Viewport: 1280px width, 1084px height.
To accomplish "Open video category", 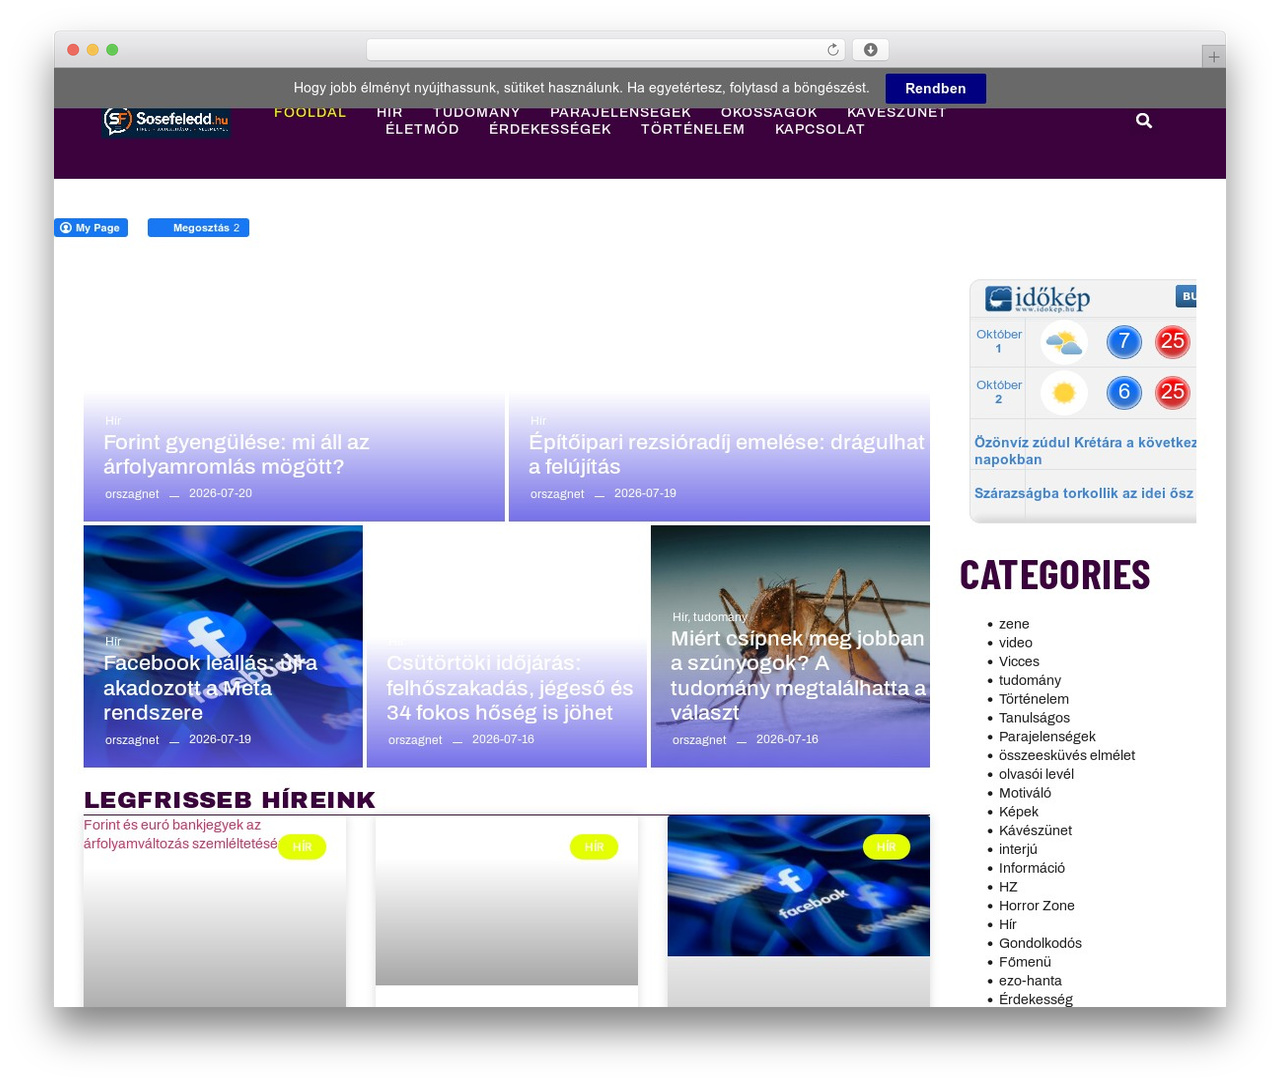I will (x=1016, y=643).
